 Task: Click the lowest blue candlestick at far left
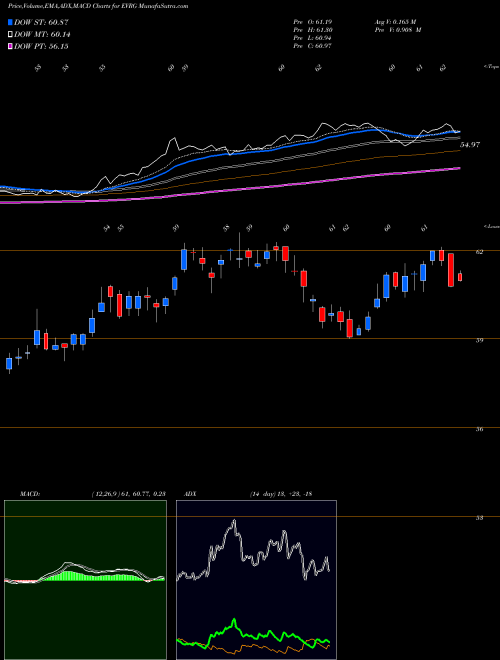tap(9, 364)
